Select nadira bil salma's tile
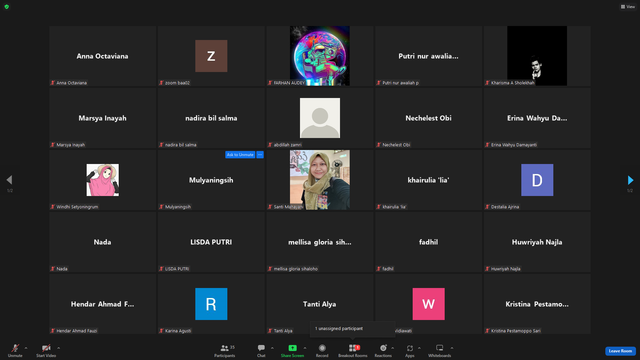Viewport: 640px width, 360px height. [x=211, y=118]
